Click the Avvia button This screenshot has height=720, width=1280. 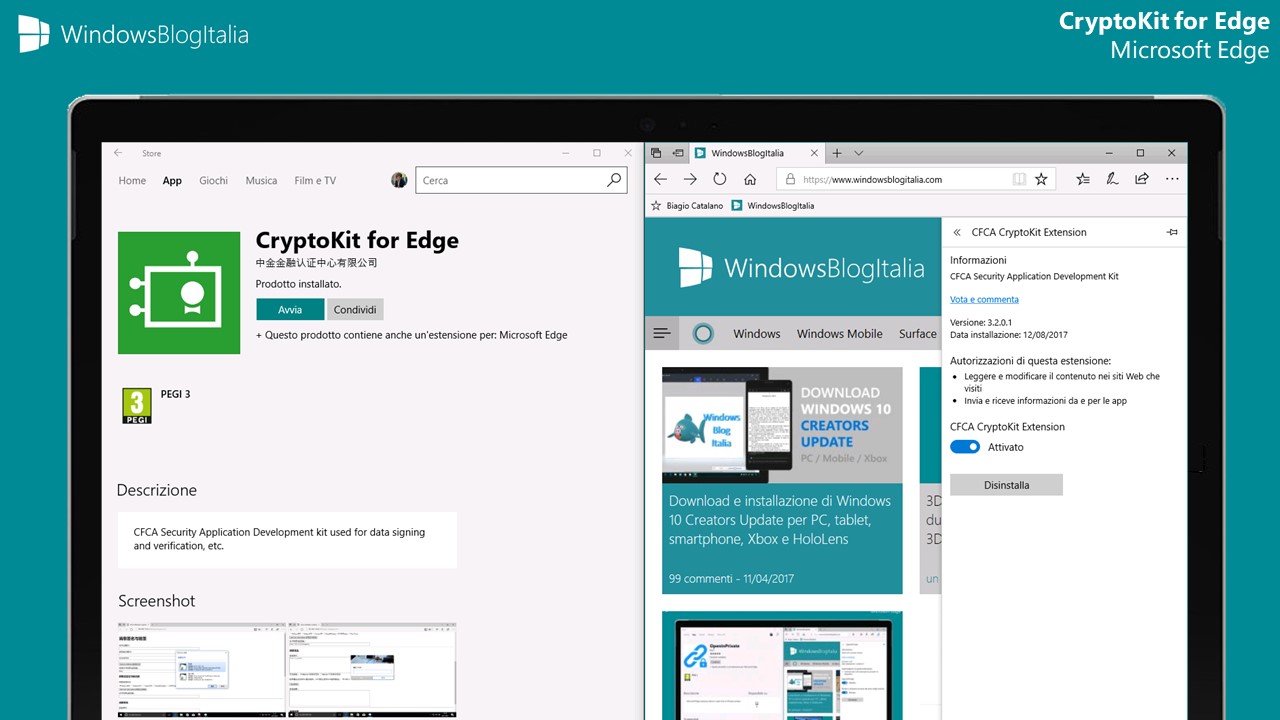tap(290, 310)
